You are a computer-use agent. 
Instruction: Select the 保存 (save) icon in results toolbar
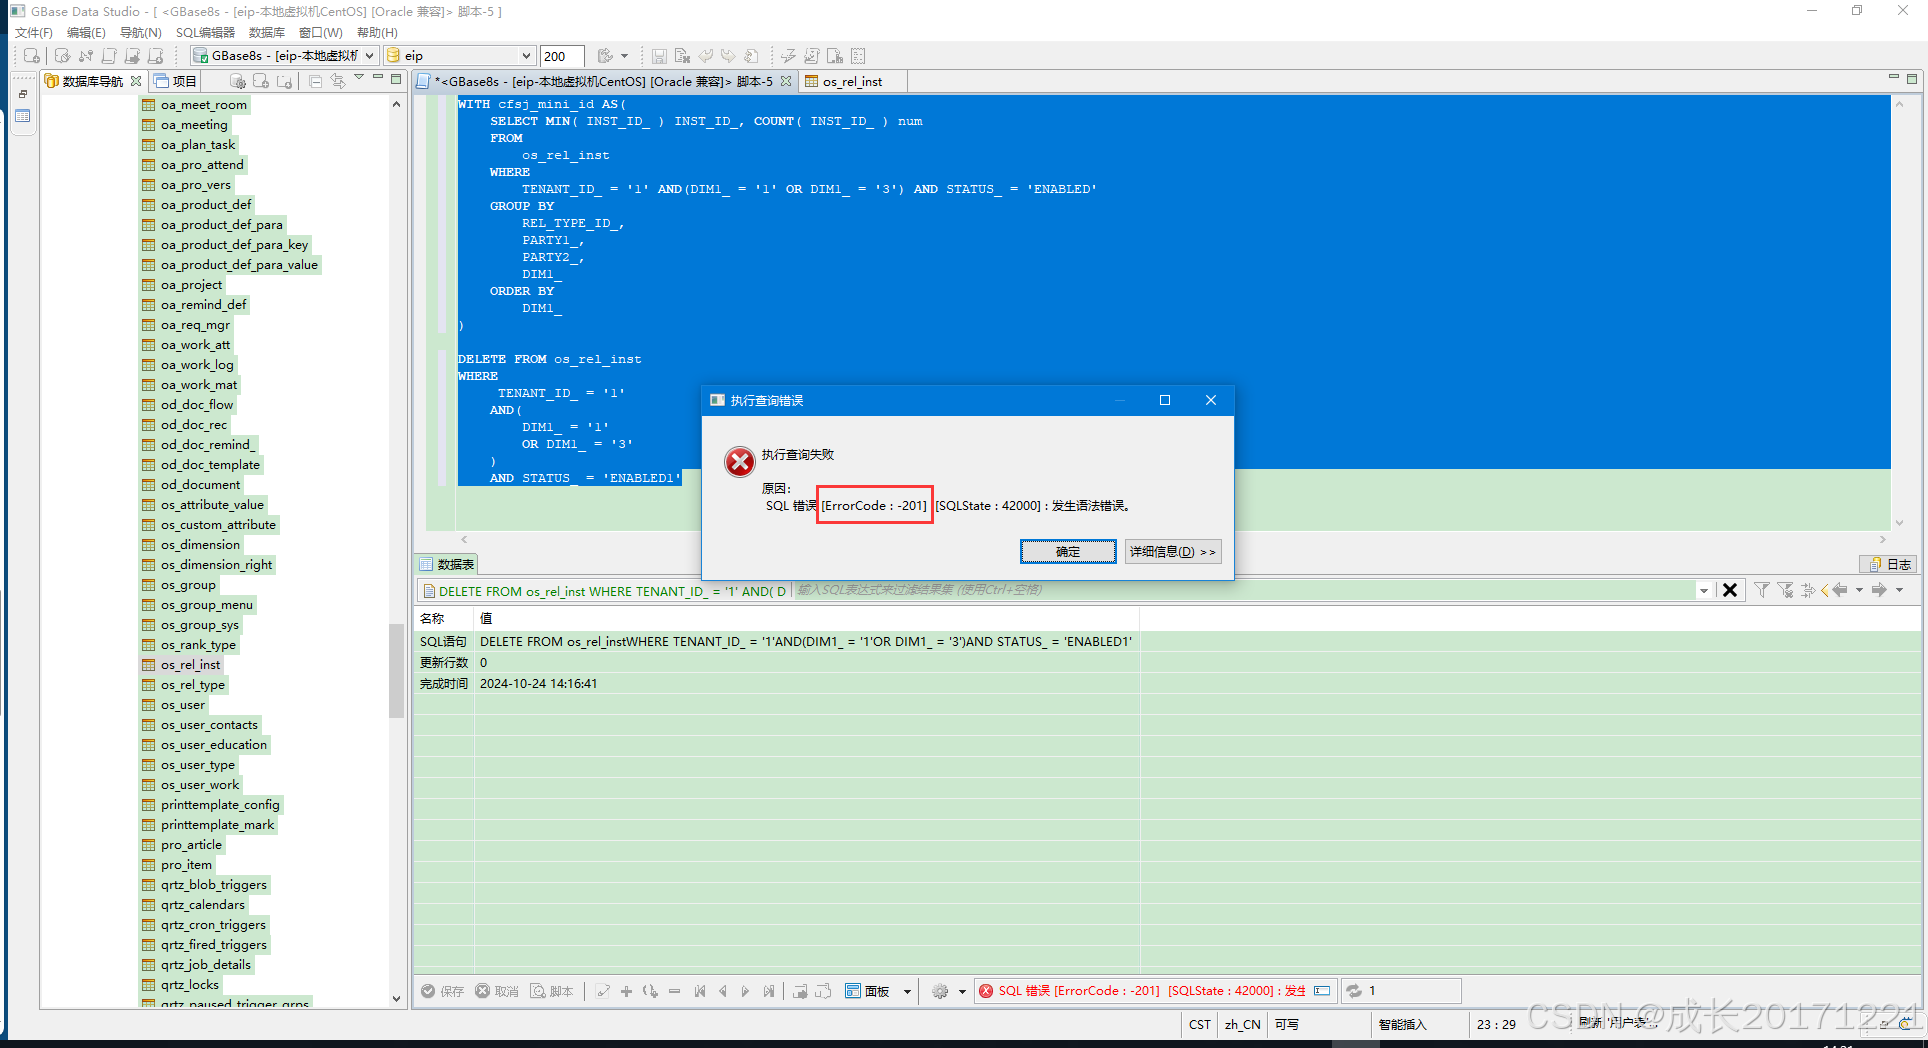point(428,990)
